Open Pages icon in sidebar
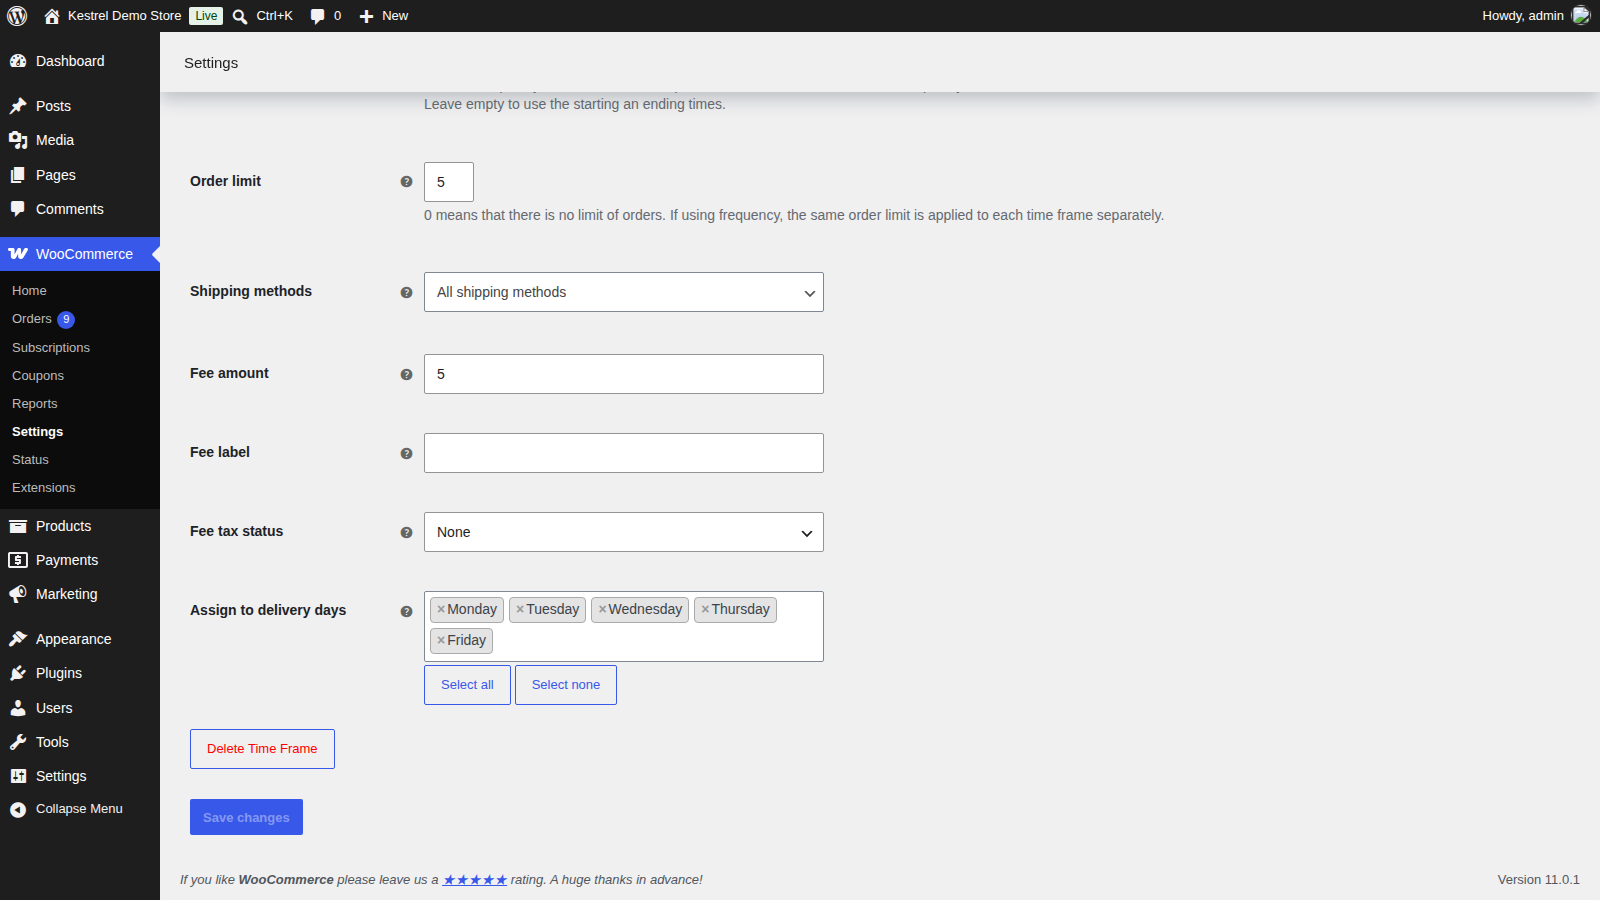The width and height of the screenshot is (1600, 900). coord(18,175)
